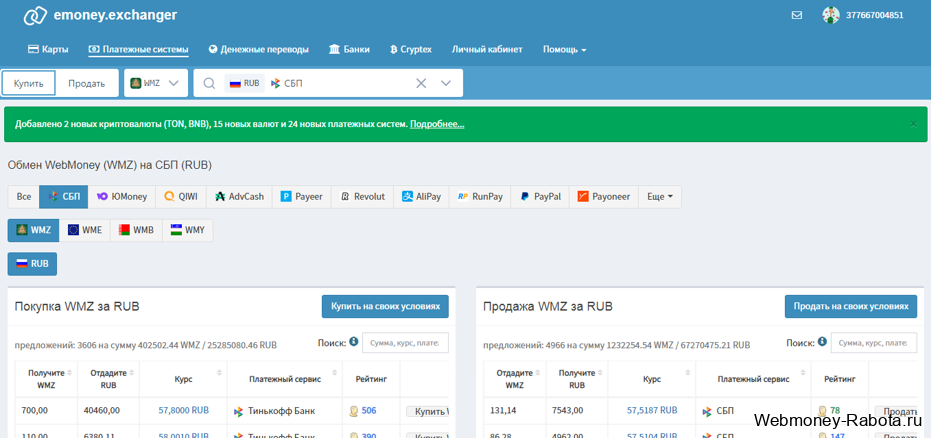Select the Payeer payment filter tab
Screen dimensions: 931x438
click(x=302, y=196)
